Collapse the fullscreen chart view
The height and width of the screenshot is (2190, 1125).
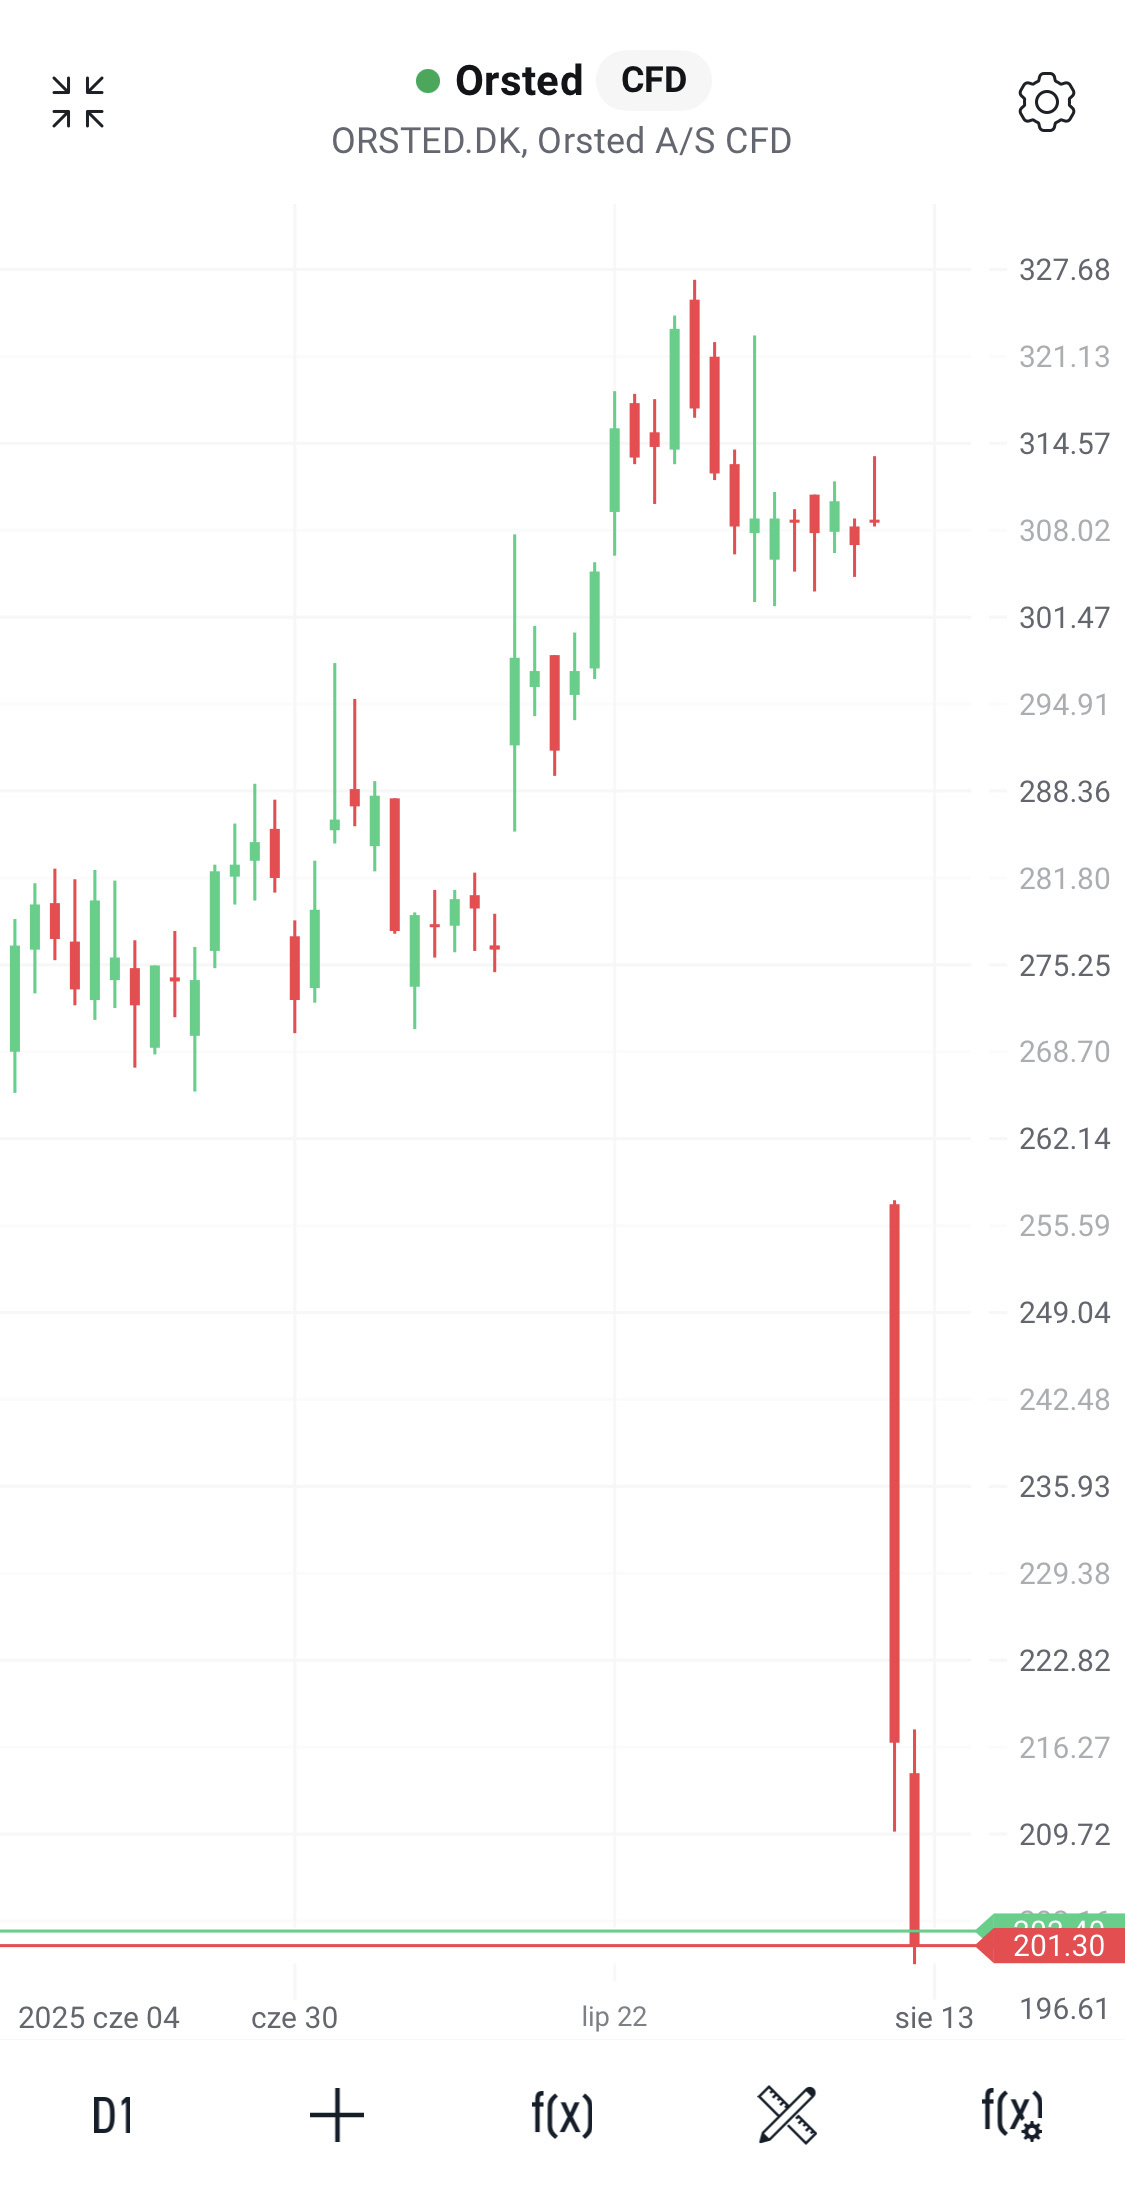pos(78,102)
